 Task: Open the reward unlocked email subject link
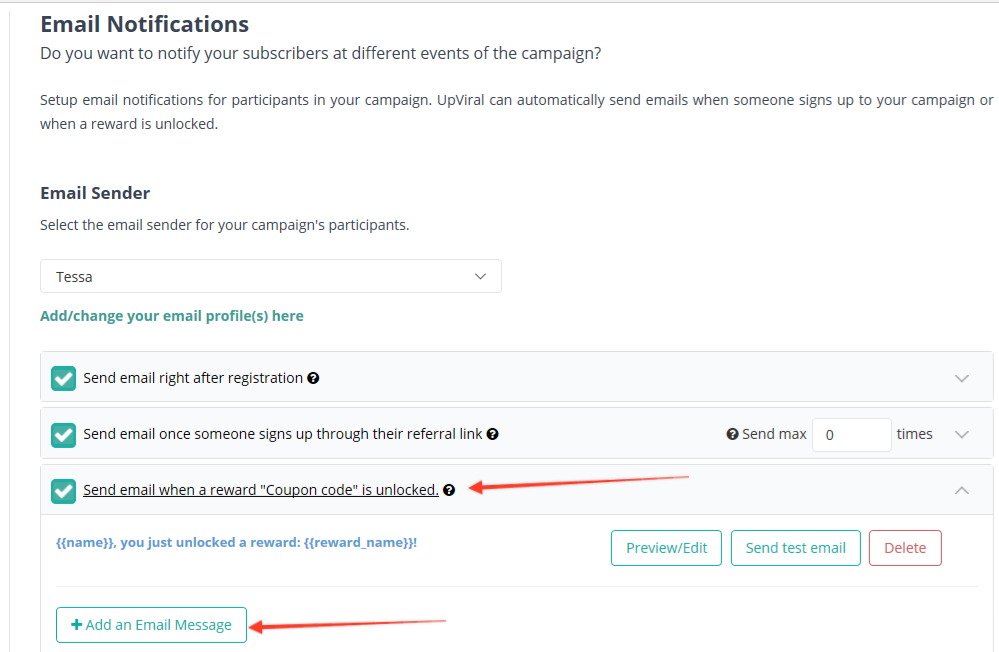point(236,543)
